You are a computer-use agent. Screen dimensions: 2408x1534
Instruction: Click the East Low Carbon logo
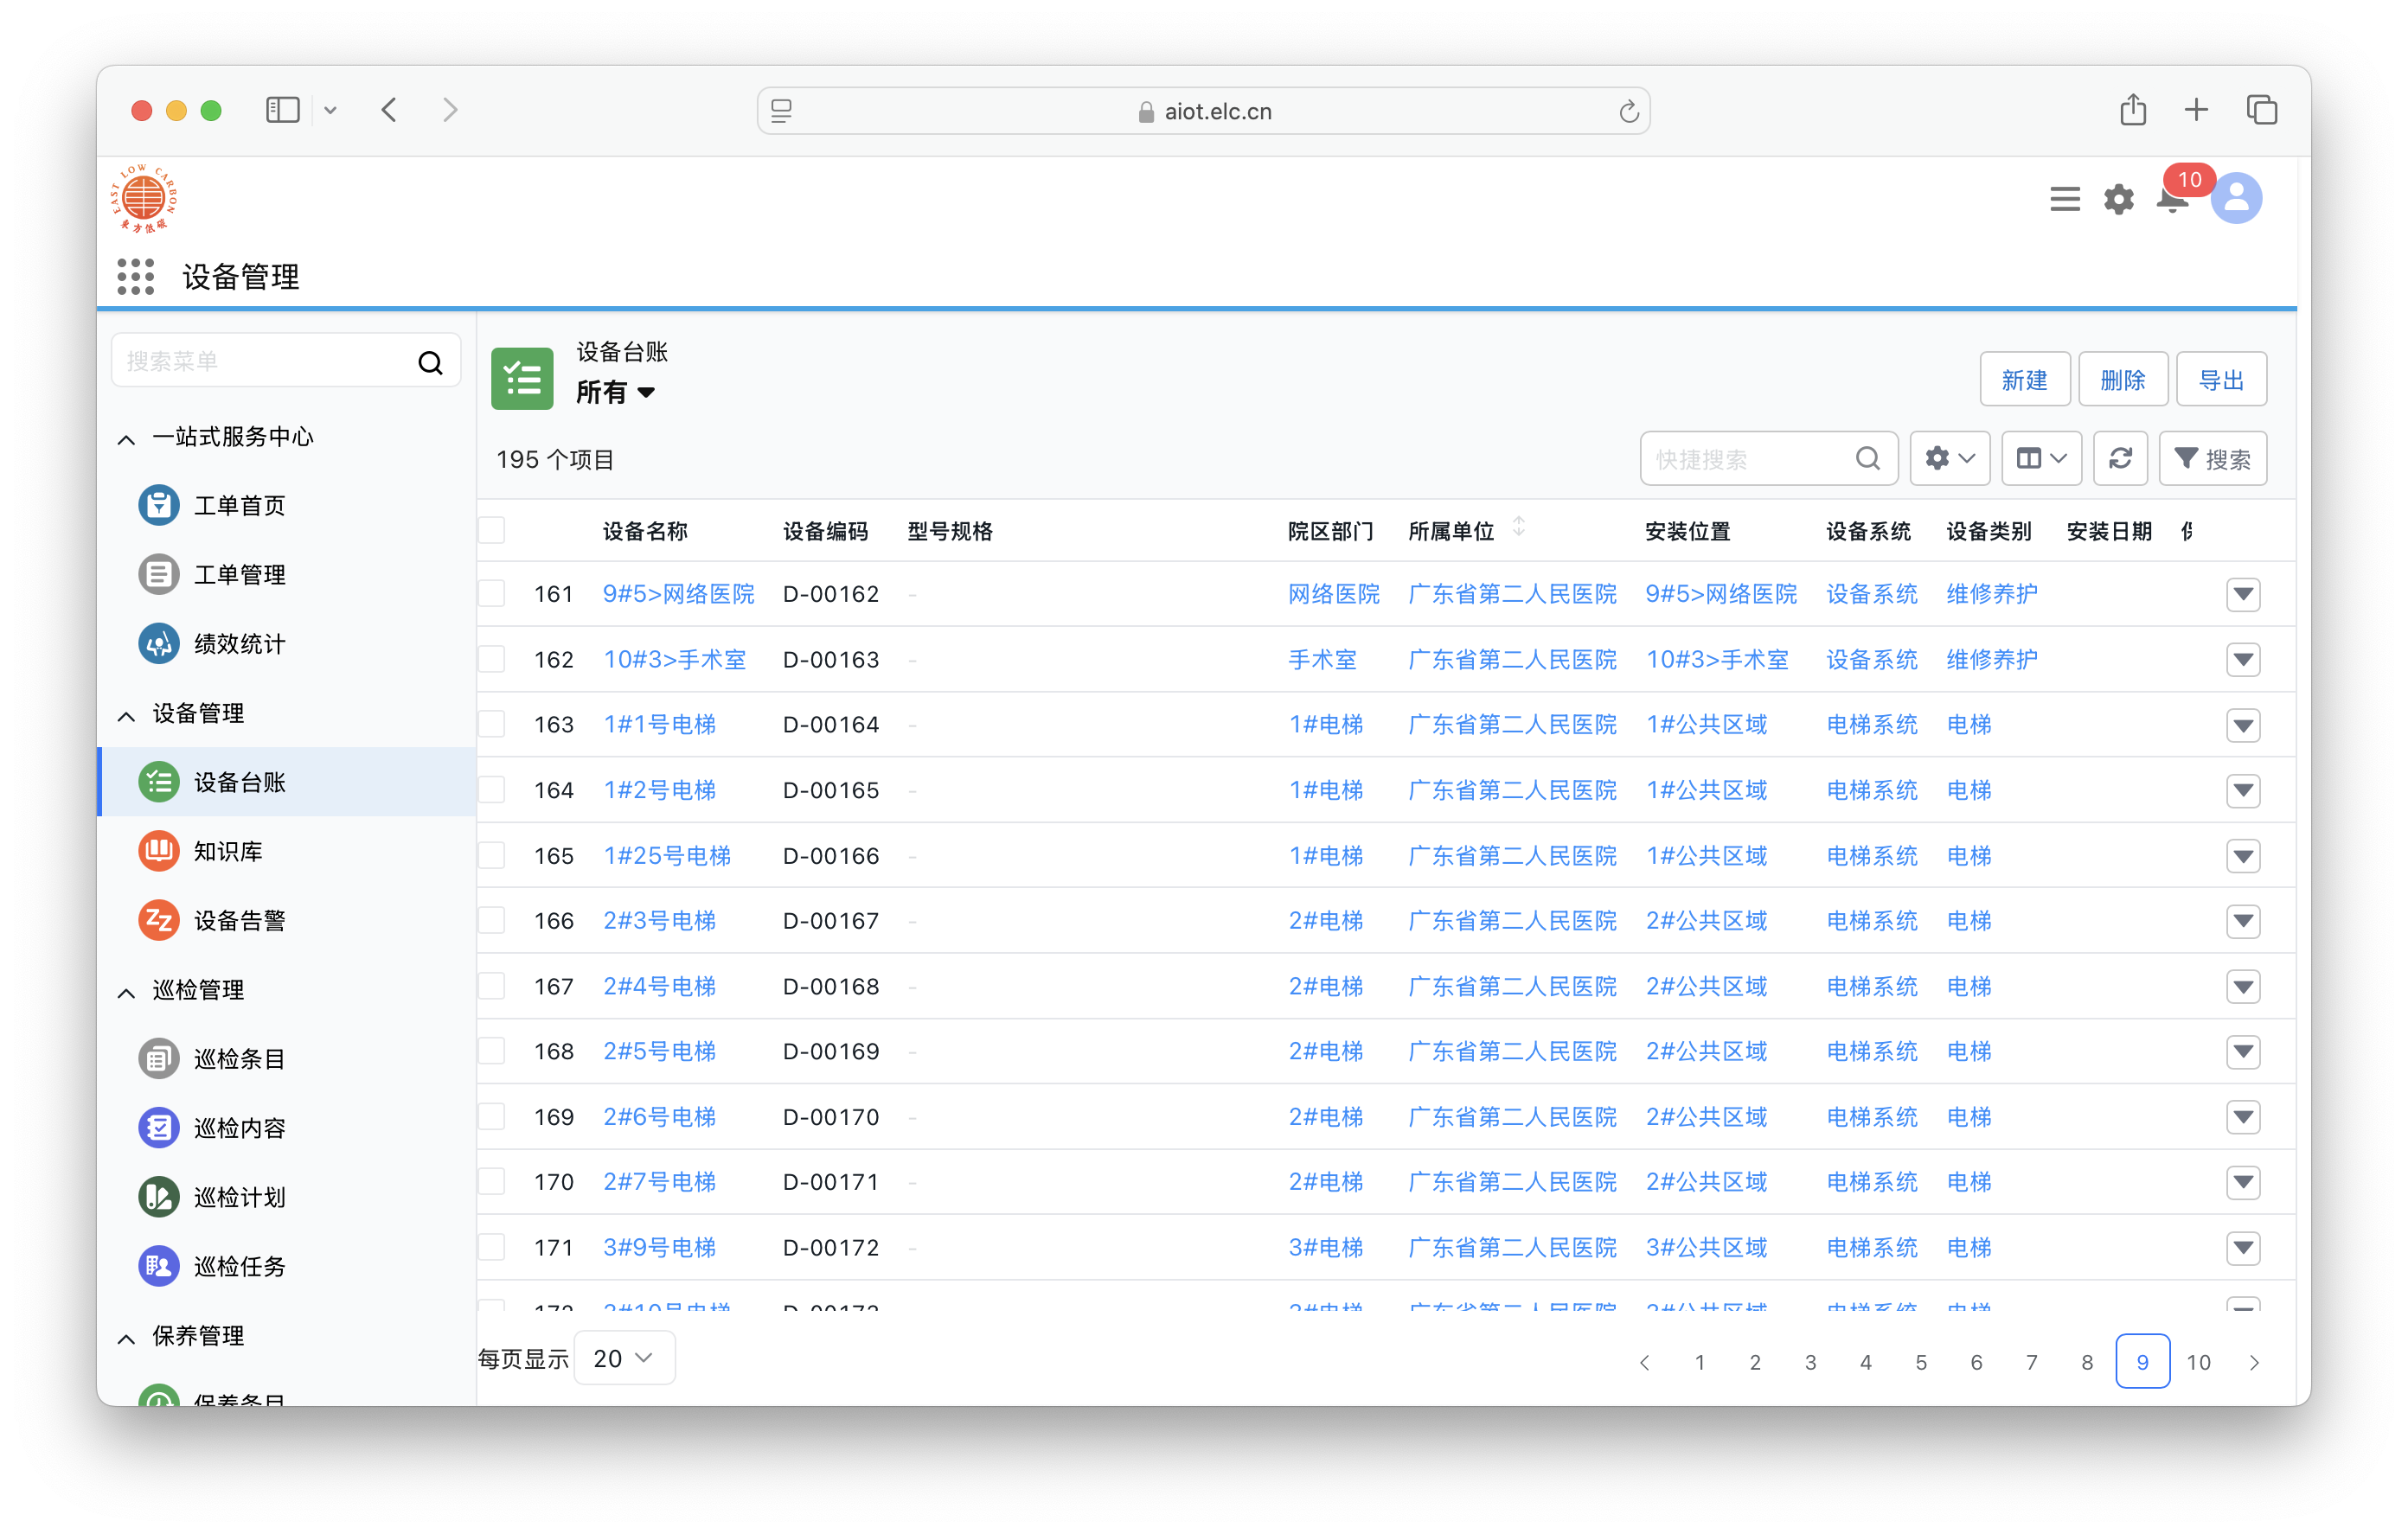tap(144, 198)
